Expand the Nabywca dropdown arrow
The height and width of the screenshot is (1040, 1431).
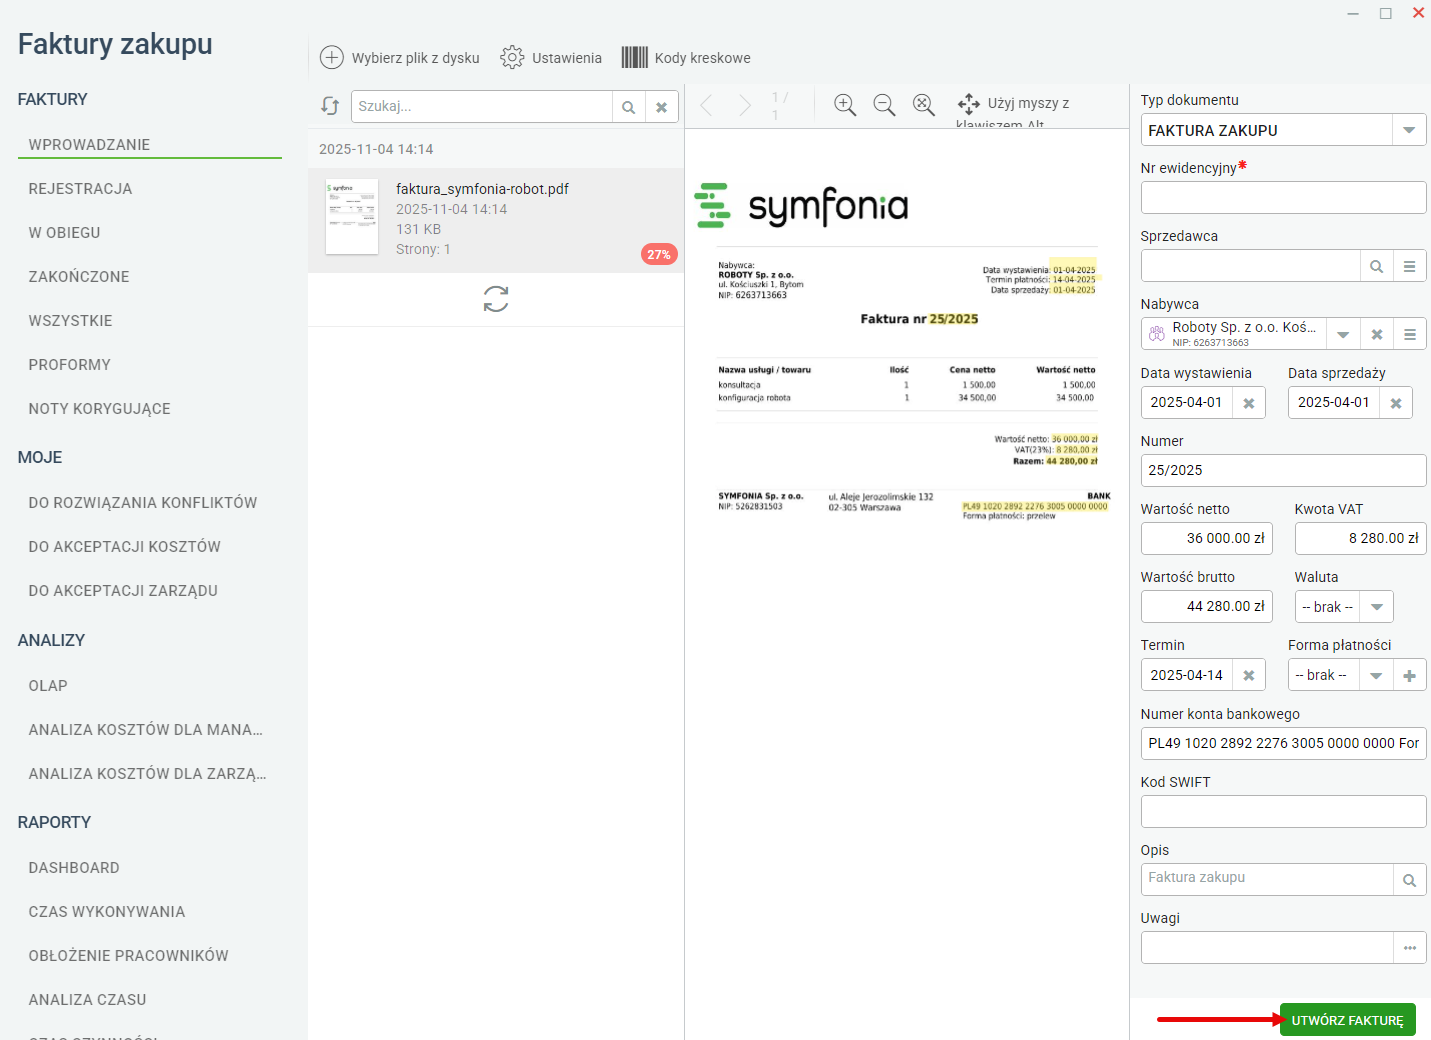pos(1343,334)
